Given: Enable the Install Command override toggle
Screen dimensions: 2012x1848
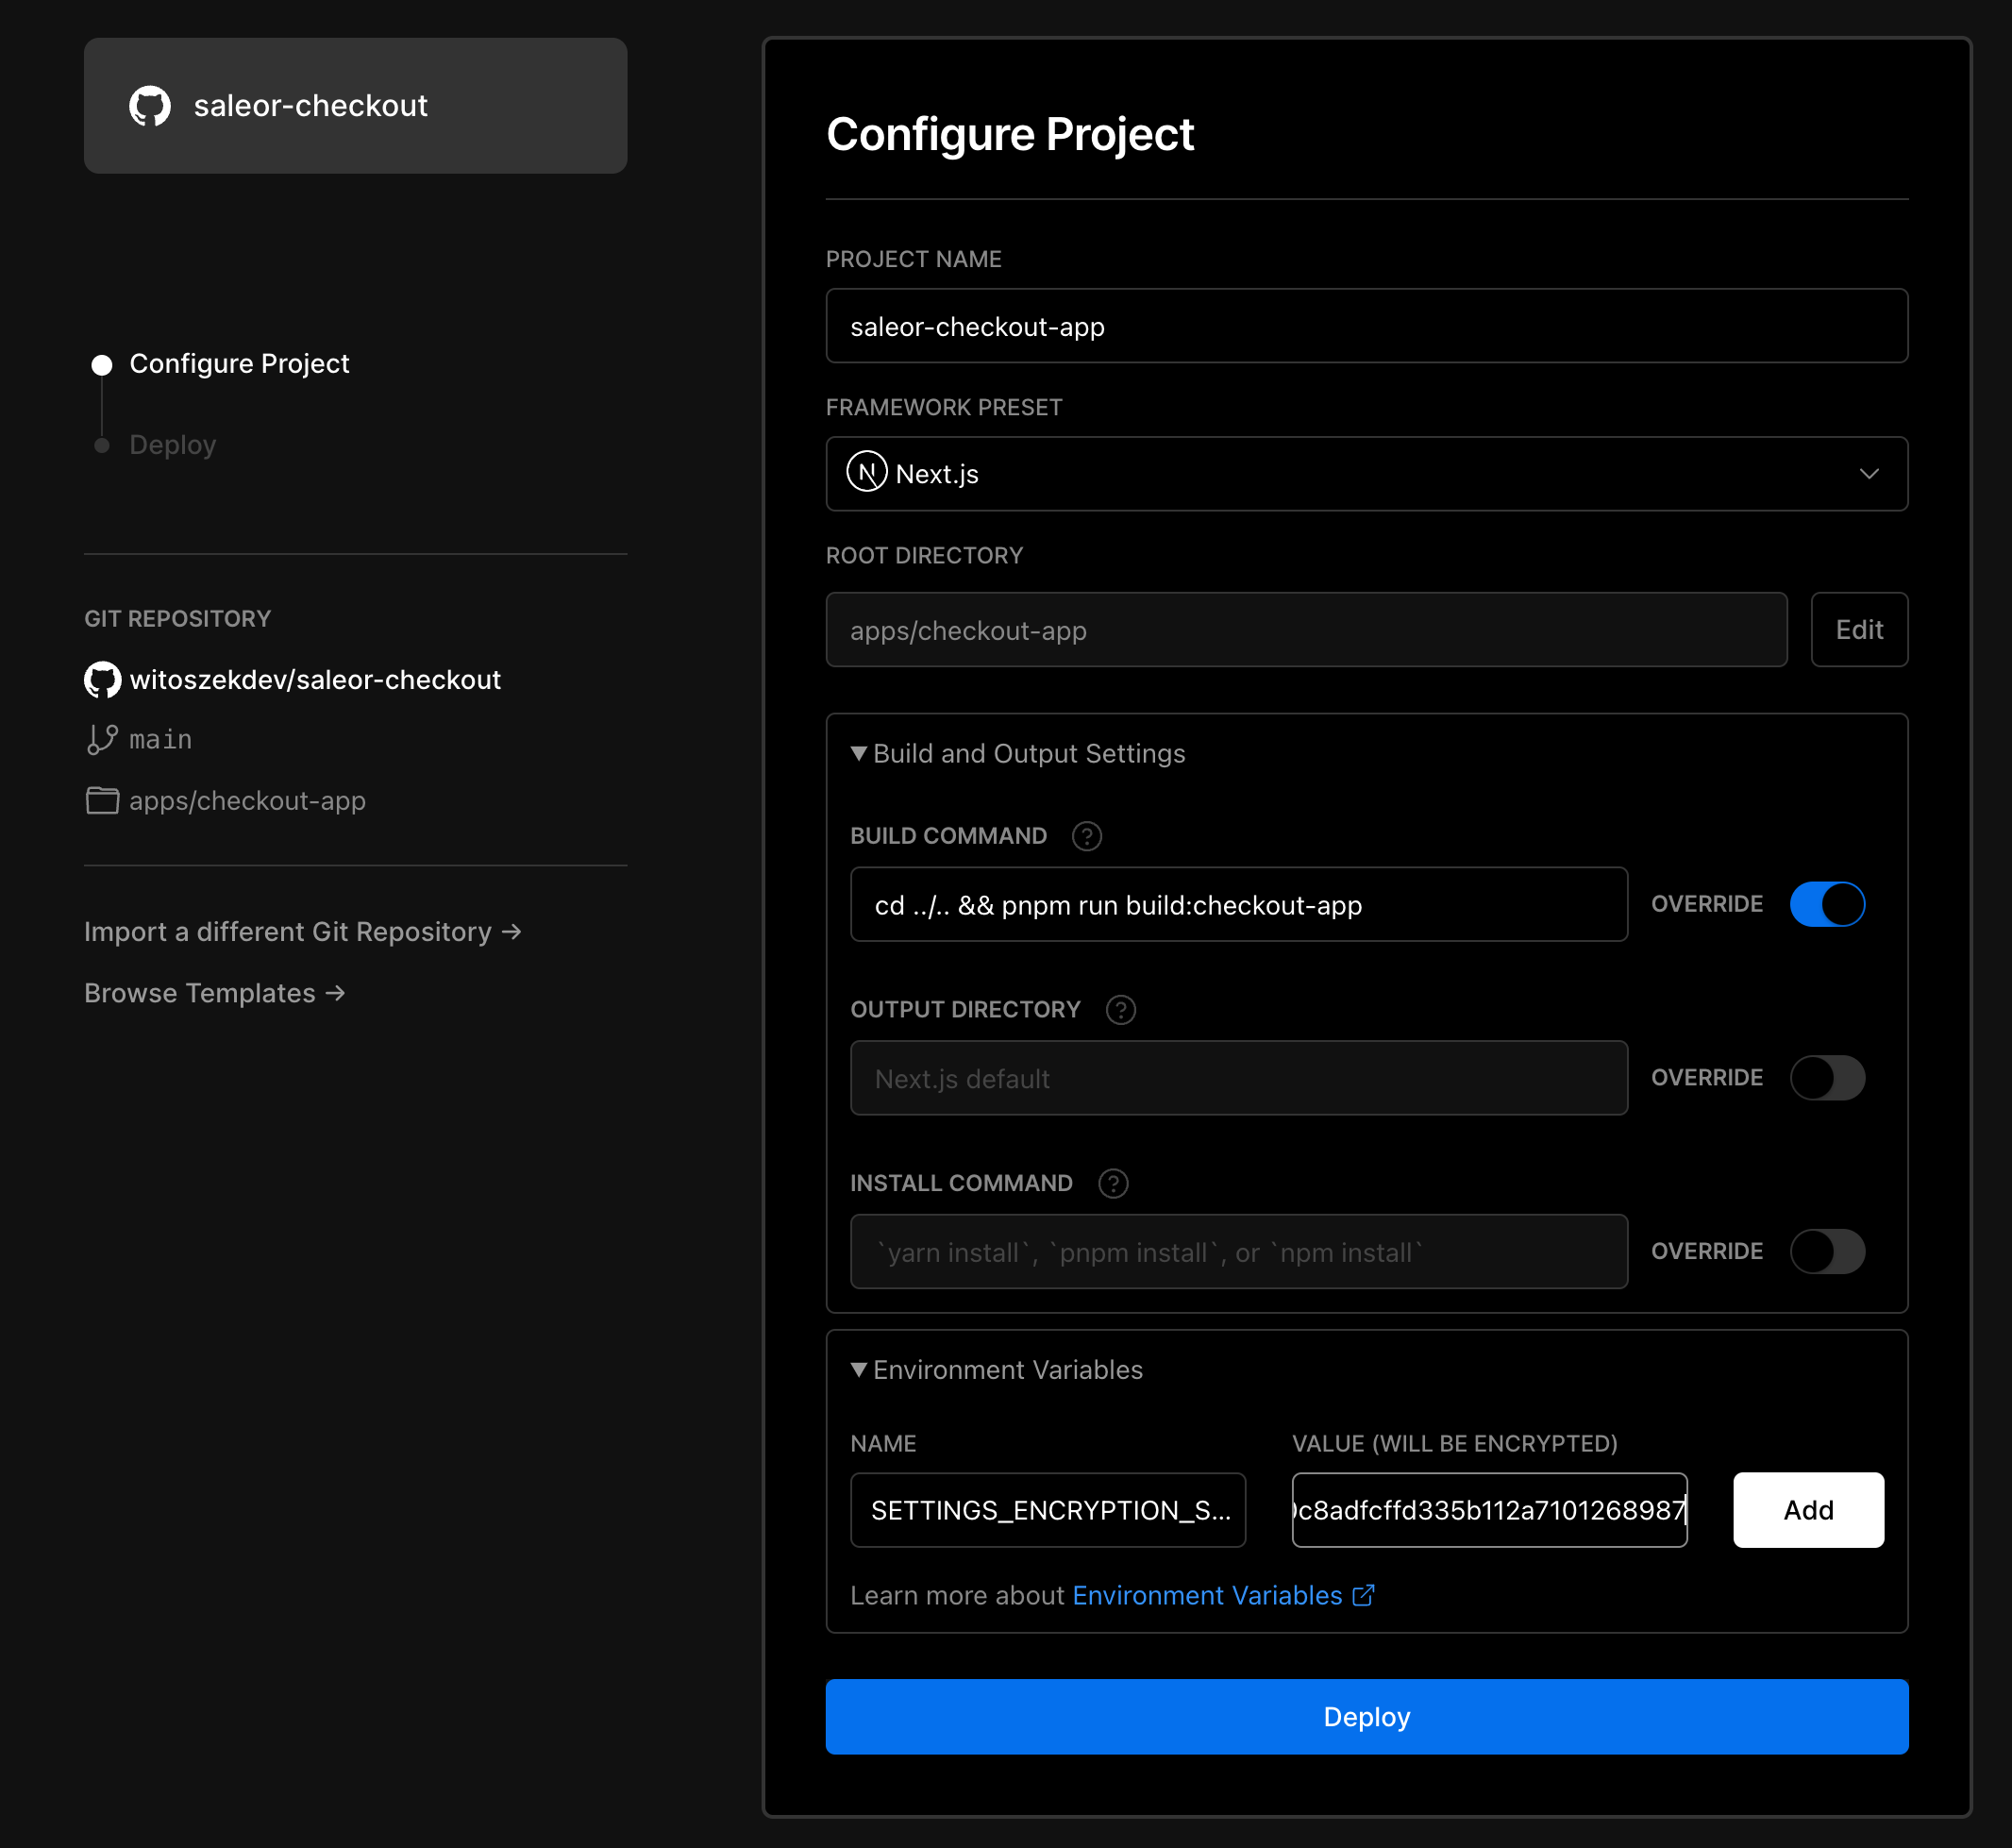Looking at the screenshot, I should tap(1826, 1252).
